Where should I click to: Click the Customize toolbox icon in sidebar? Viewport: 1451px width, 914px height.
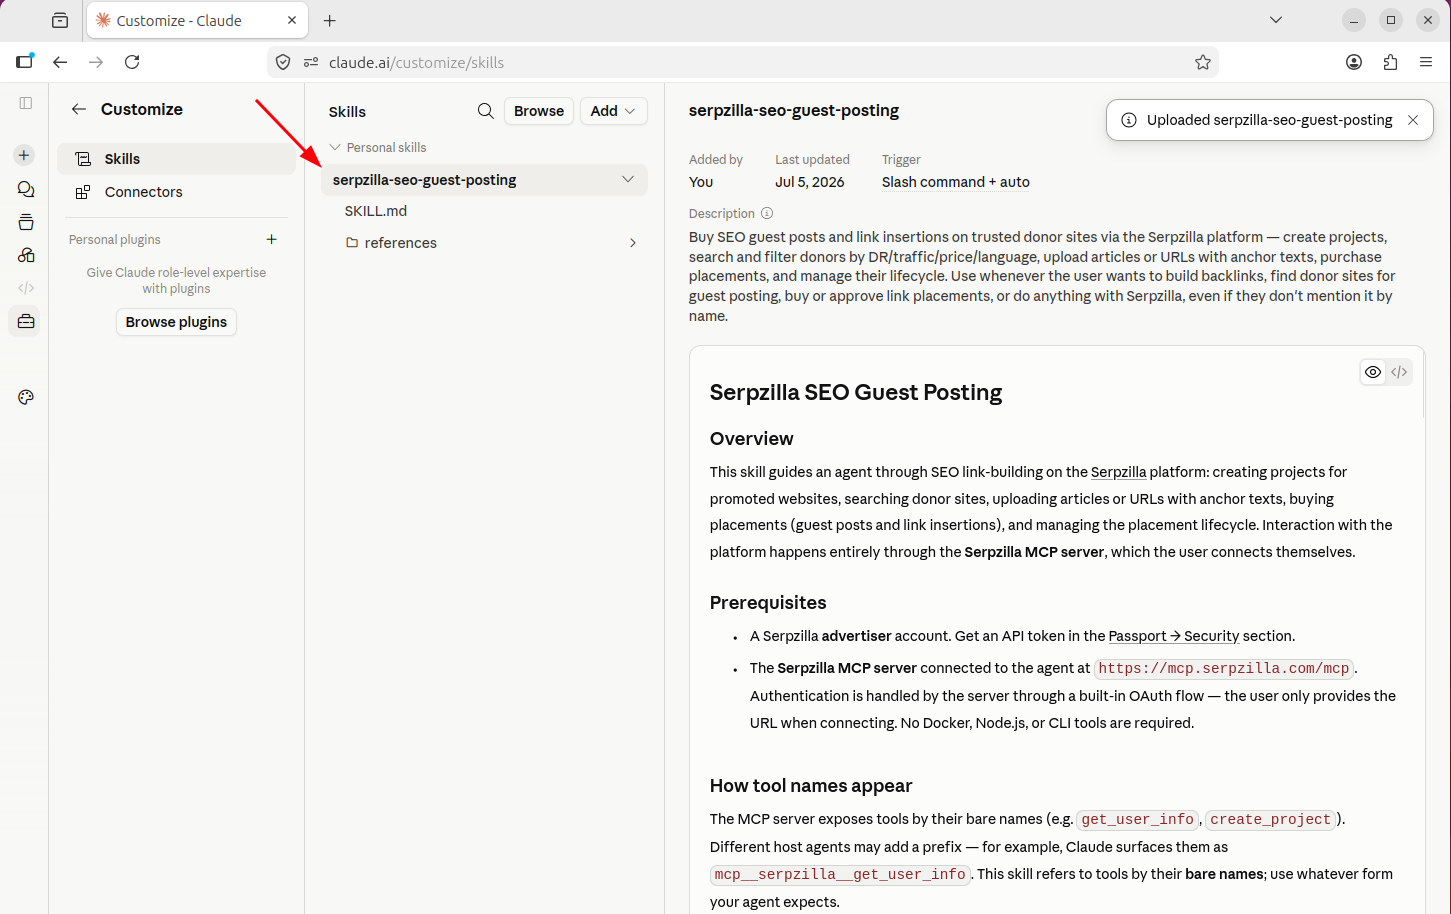tap(26, 321)
